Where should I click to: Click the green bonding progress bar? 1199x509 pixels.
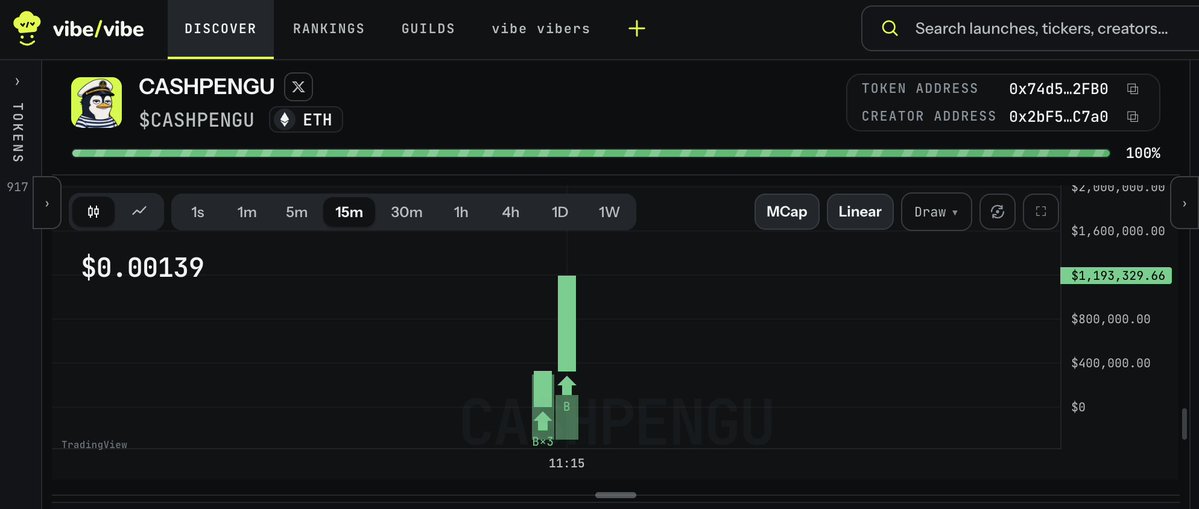click(x=590, y=154)
